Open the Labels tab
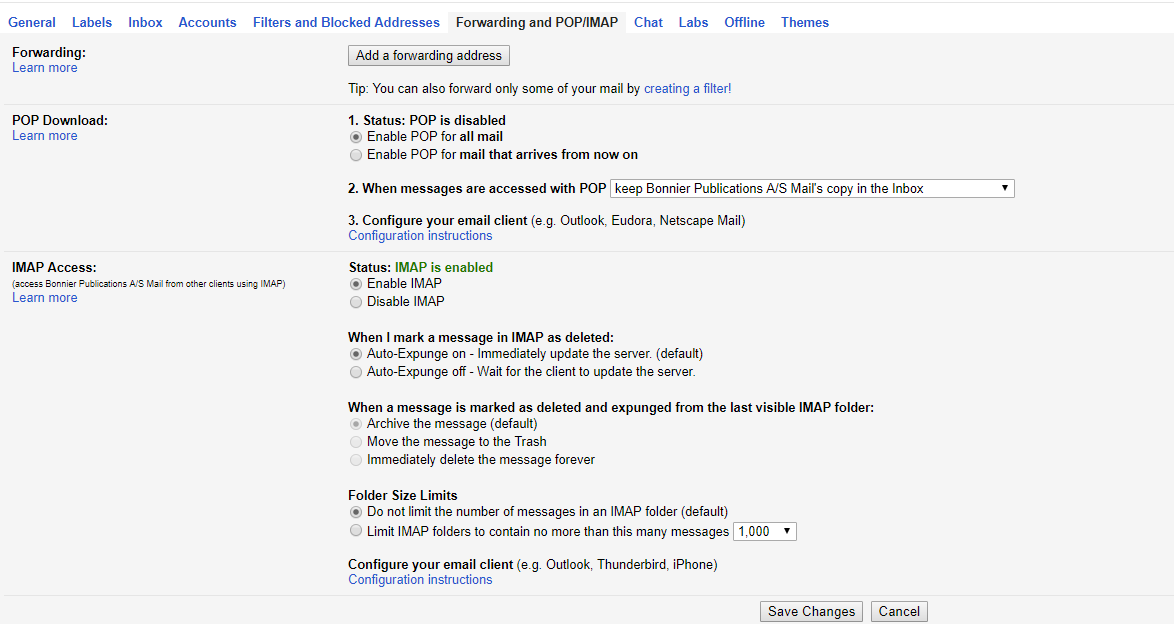 click(x=91, y=21)
